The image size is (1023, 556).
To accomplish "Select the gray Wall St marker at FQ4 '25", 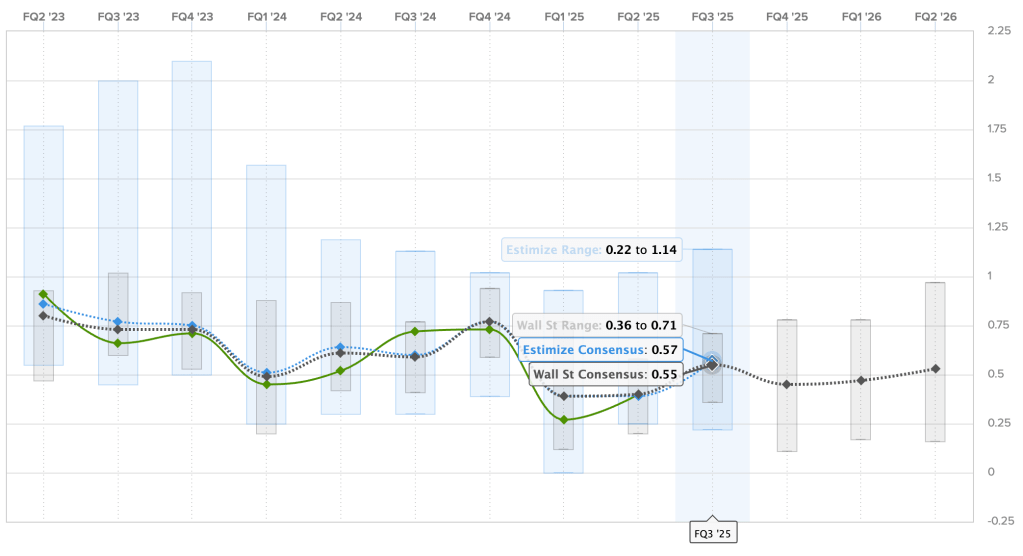I will 787,384.
